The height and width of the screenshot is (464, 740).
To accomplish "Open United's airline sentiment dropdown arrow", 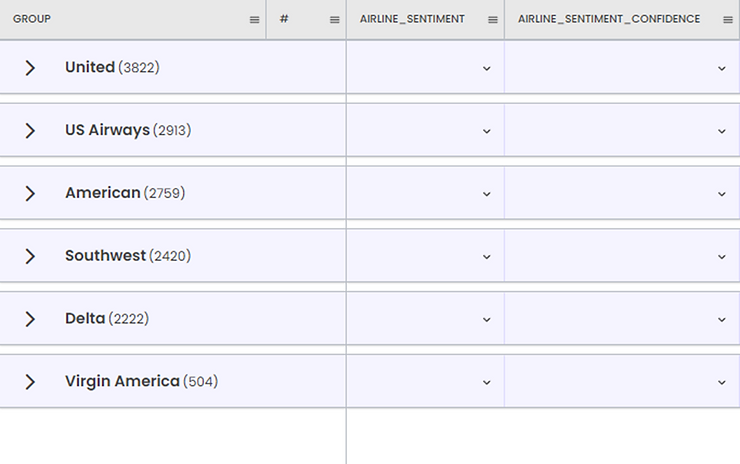I will point(487,69).
